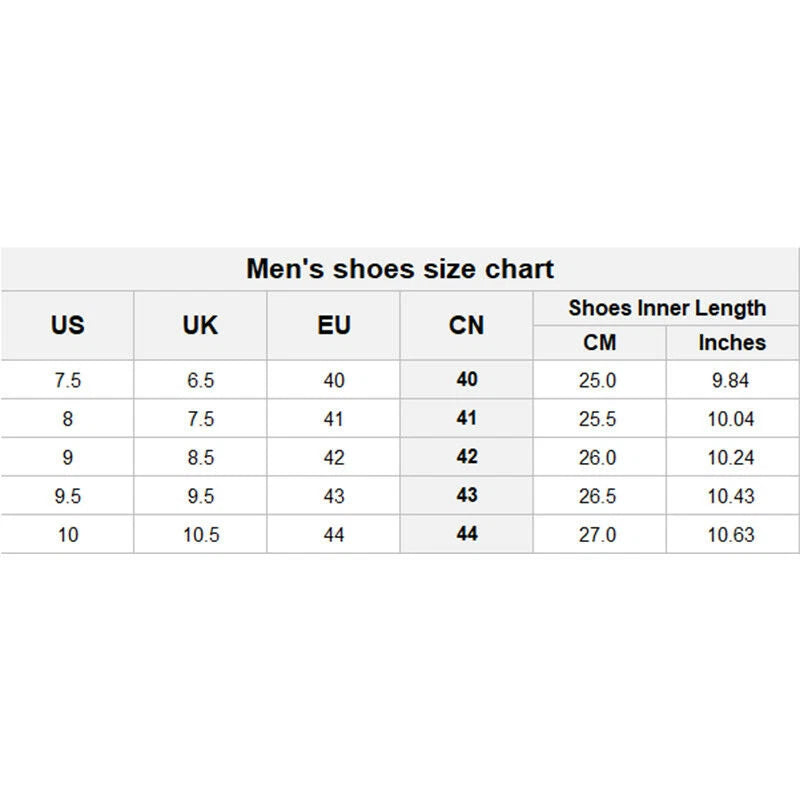Click the Men's shoes size chart title

tap(400, 269)
